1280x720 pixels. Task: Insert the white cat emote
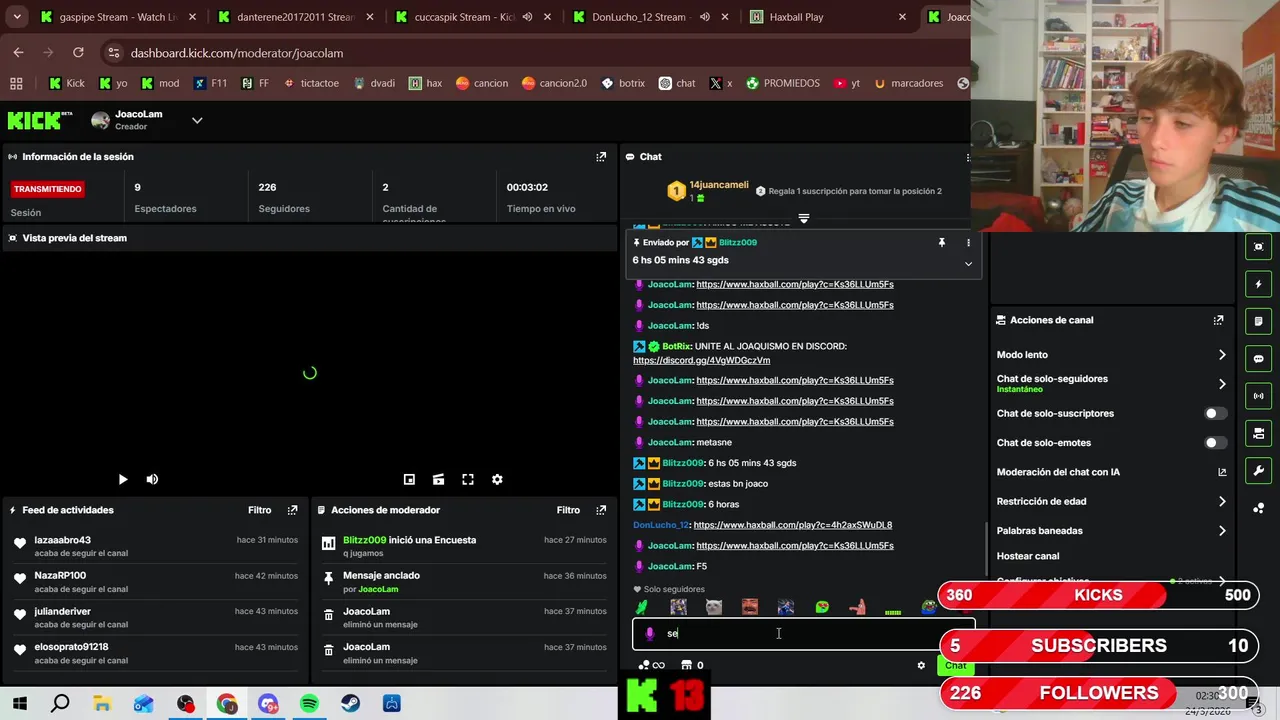point(714,607)
